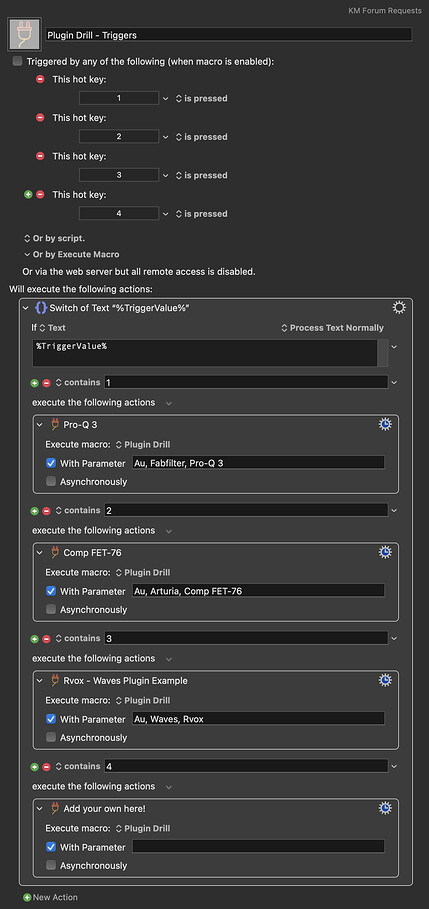Uncheck With Parameter in 'Add your own here!'

[51, 847]
